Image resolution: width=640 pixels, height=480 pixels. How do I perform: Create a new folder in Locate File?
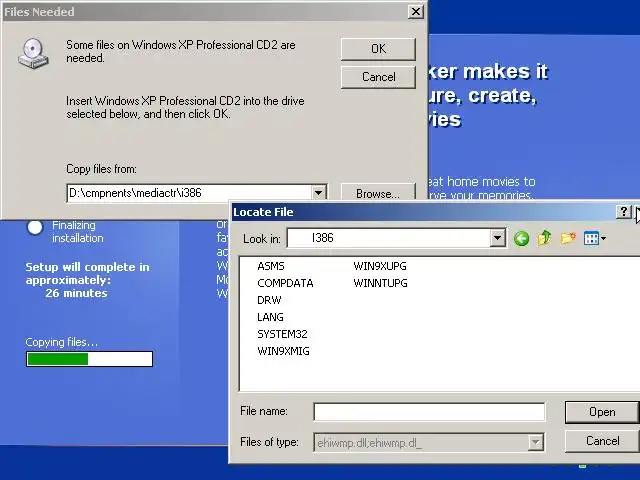(x=568, y=238)
